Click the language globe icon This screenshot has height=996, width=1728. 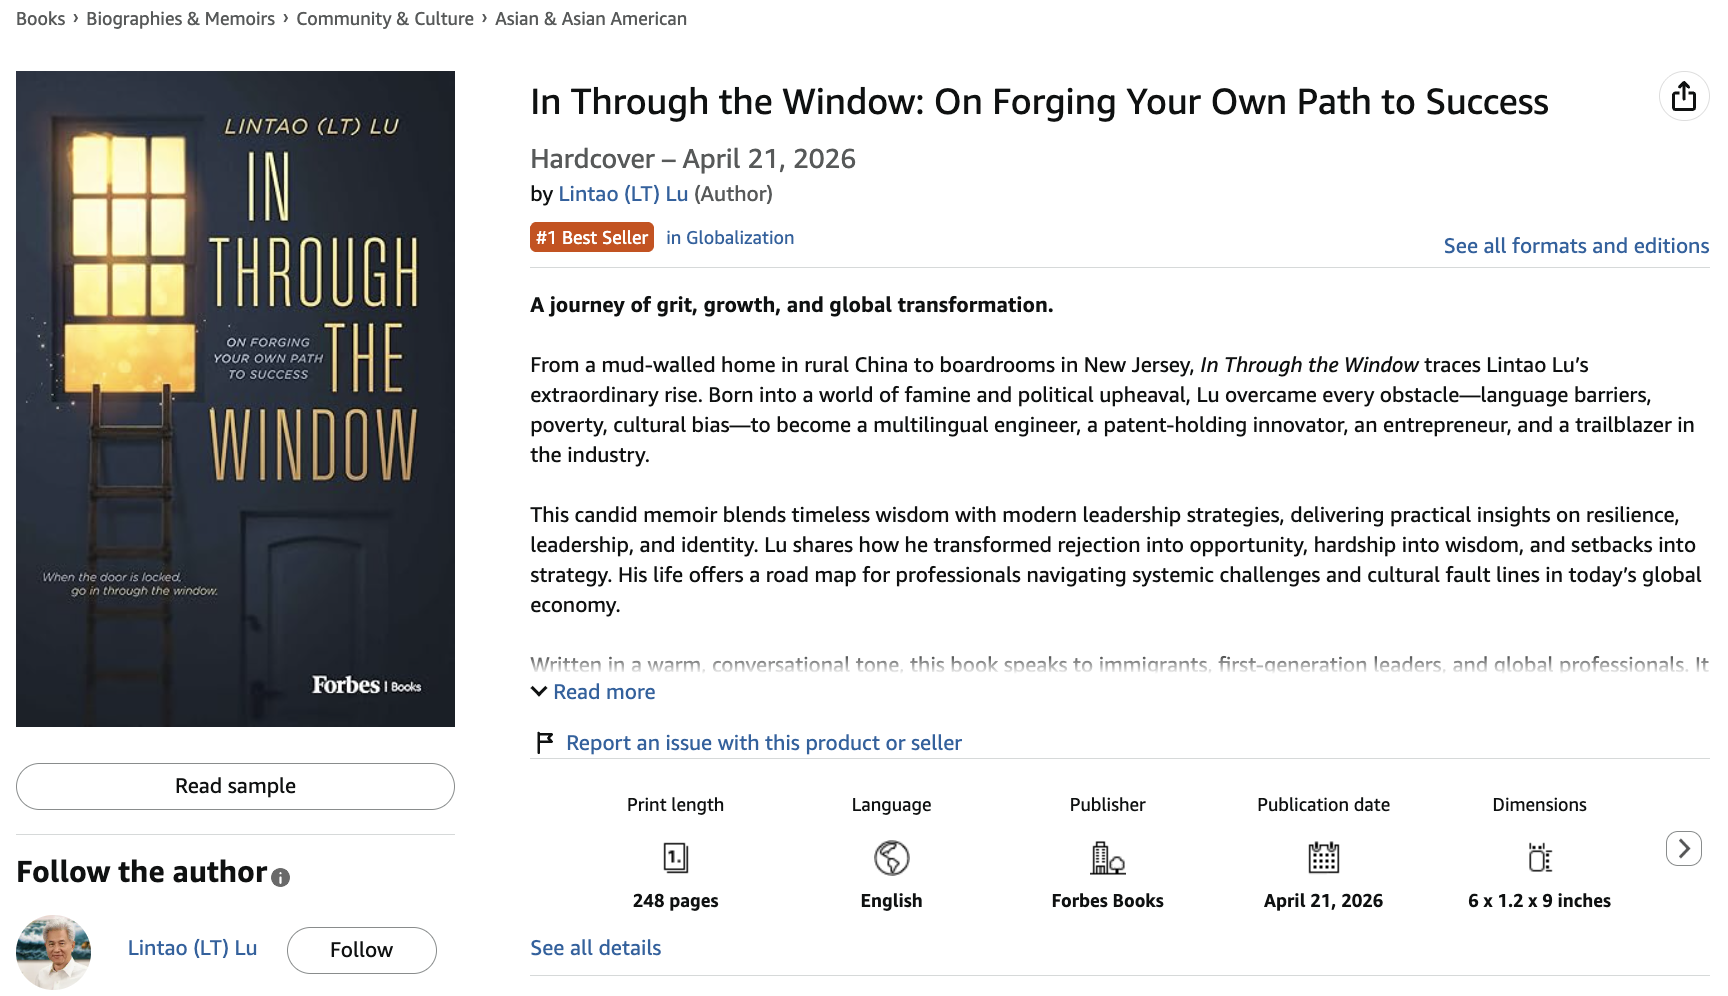point(891,858)
